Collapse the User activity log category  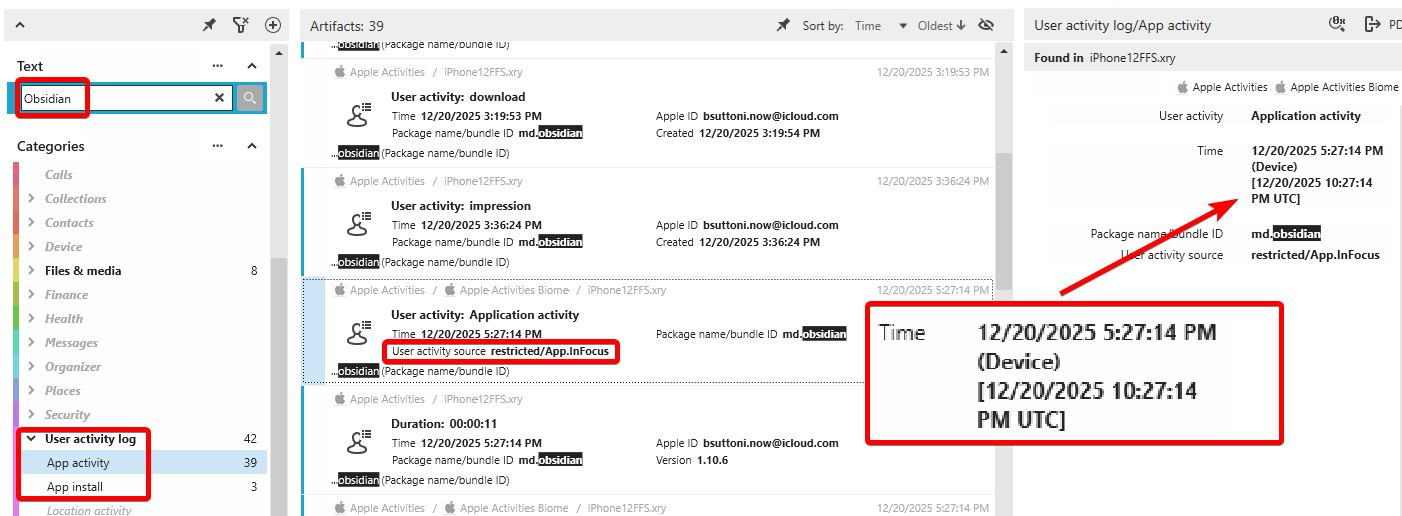32,439
